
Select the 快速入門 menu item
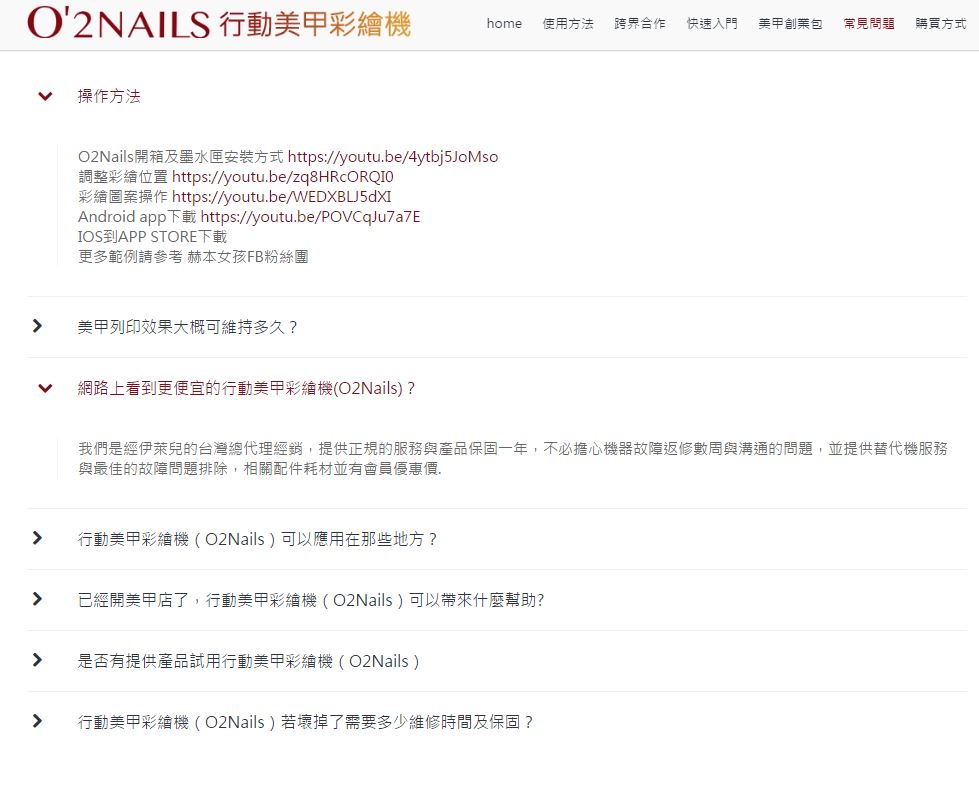(712, 24)
